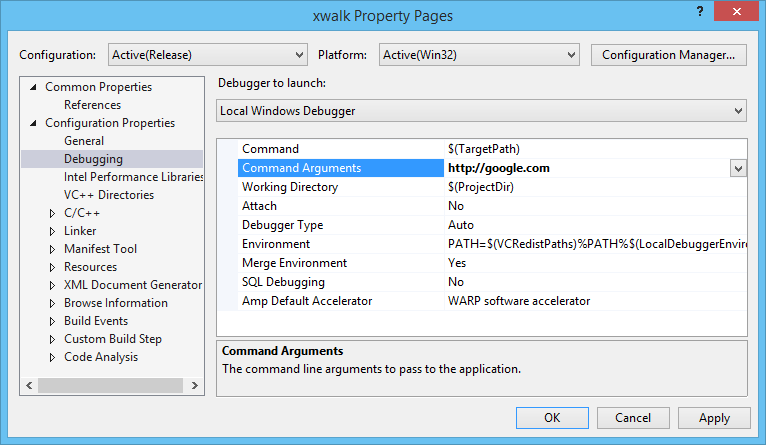The height and width of the screenshot is (445, 766).
Task: Expand the Manifest Tool node
Action: (x=53, y=249)
